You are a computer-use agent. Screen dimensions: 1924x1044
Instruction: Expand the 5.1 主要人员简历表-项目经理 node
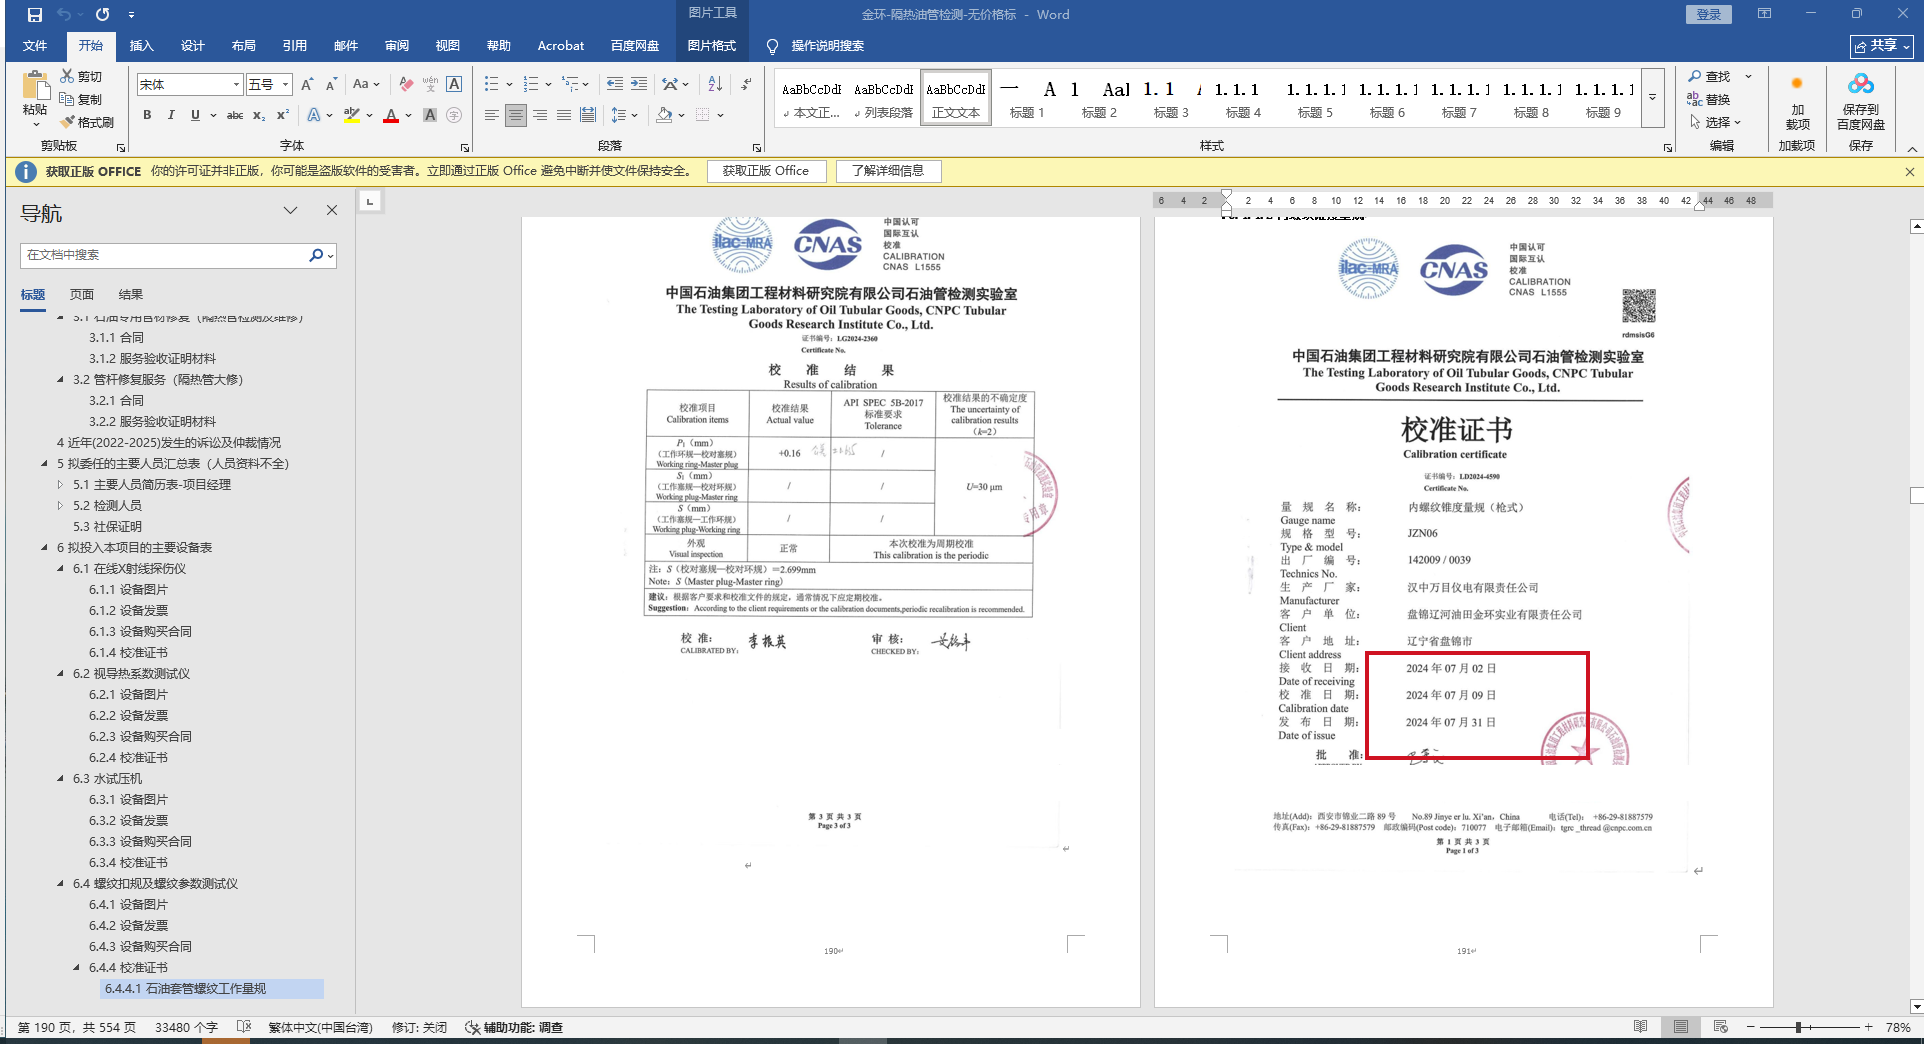60,484
